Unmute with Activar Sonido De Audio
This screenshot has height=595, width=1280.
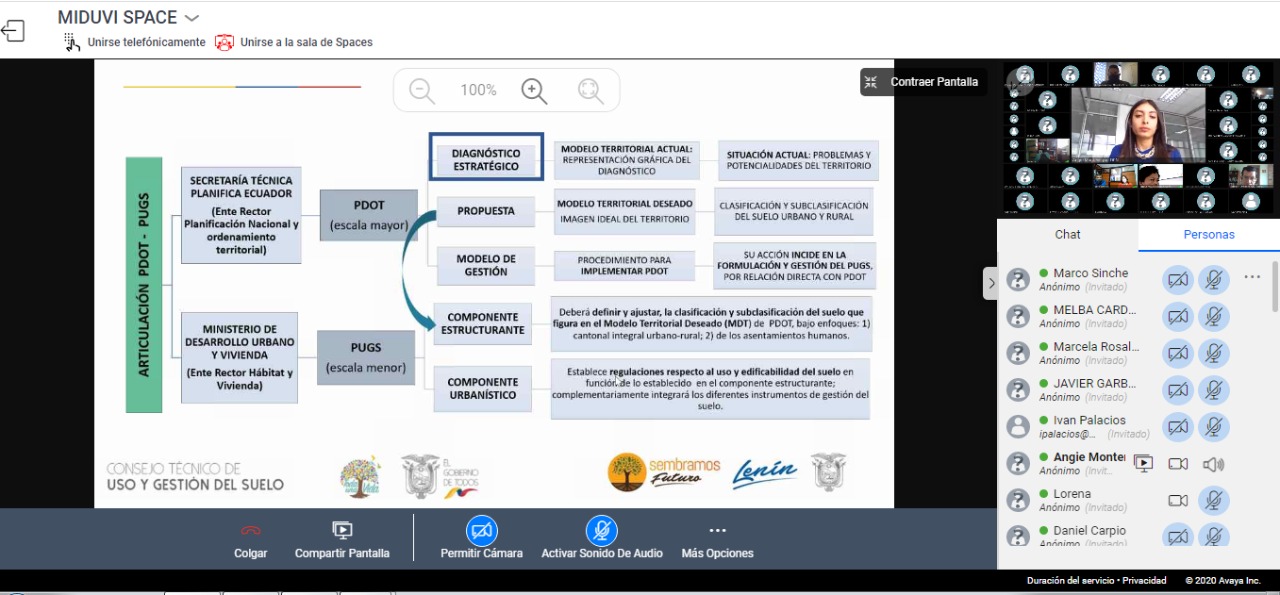[601, 531]
